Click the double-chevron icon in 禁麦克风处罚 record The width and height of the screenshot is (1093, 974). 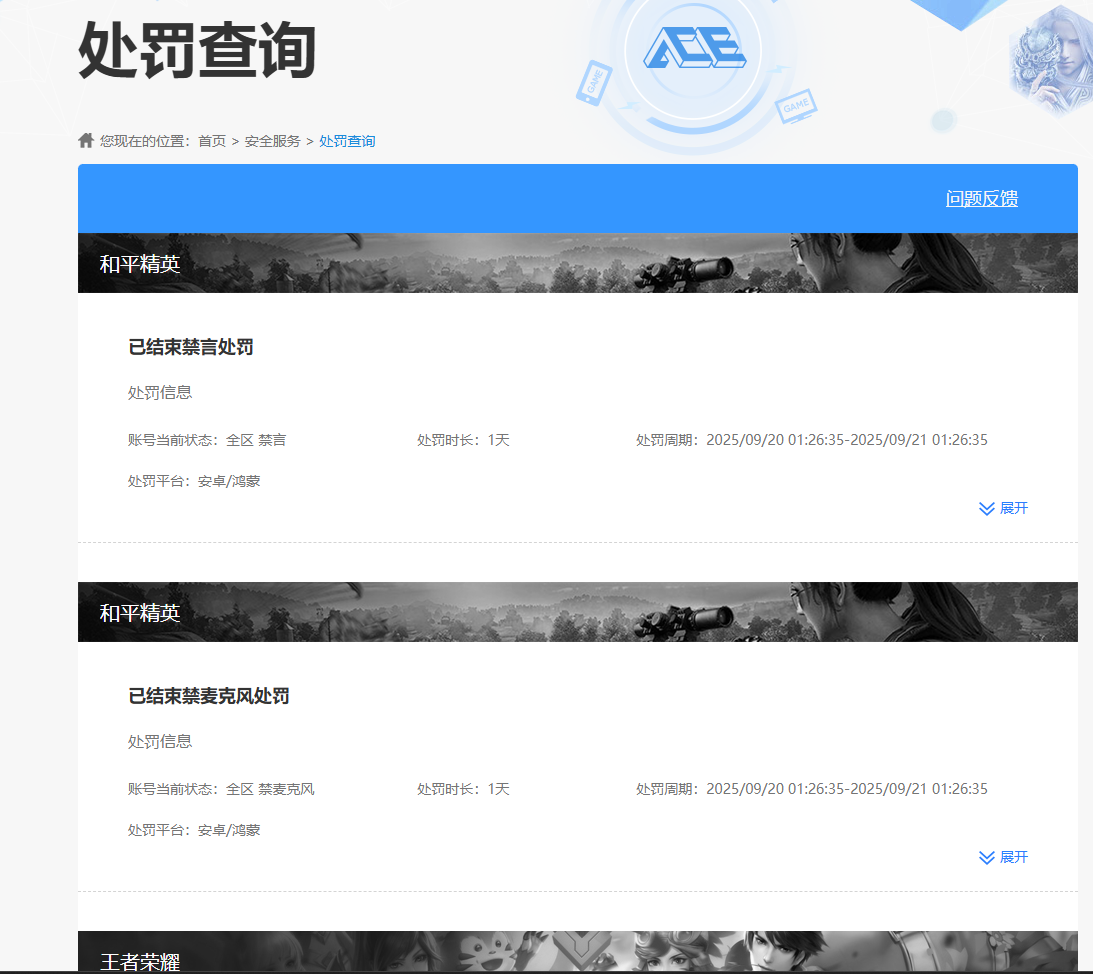[986, 857]
